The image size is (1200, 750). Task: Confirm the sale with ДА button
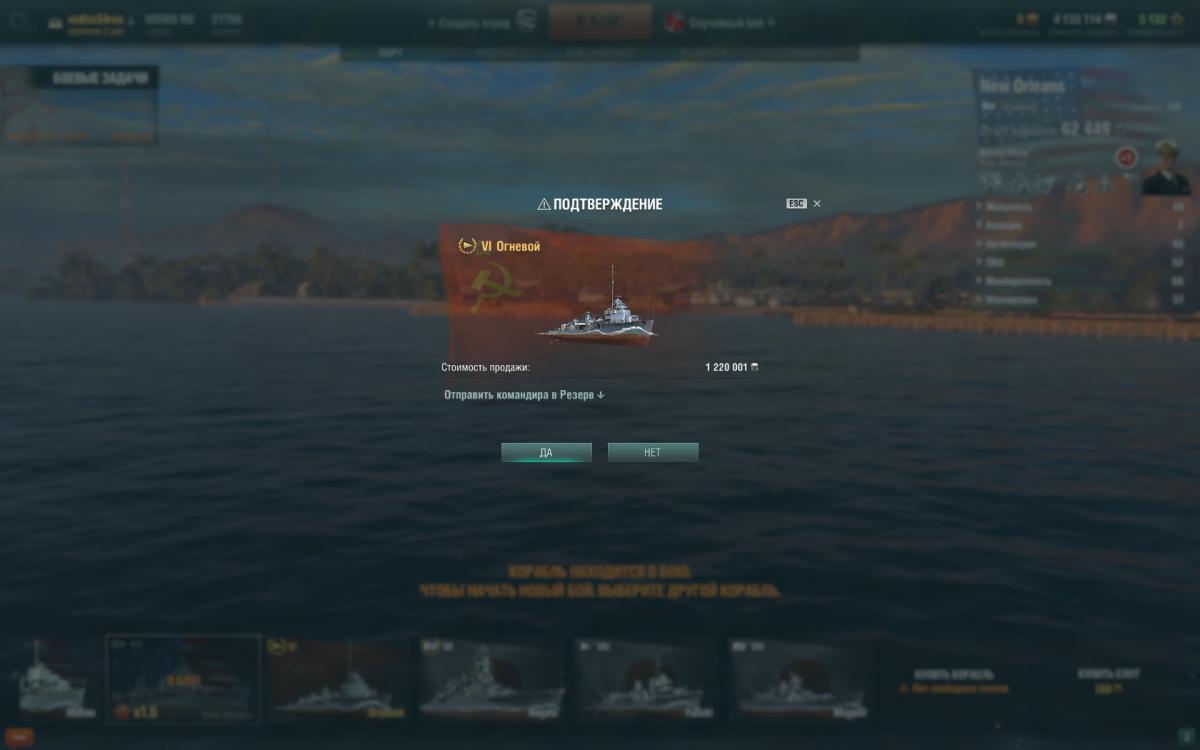click(546, 453)
